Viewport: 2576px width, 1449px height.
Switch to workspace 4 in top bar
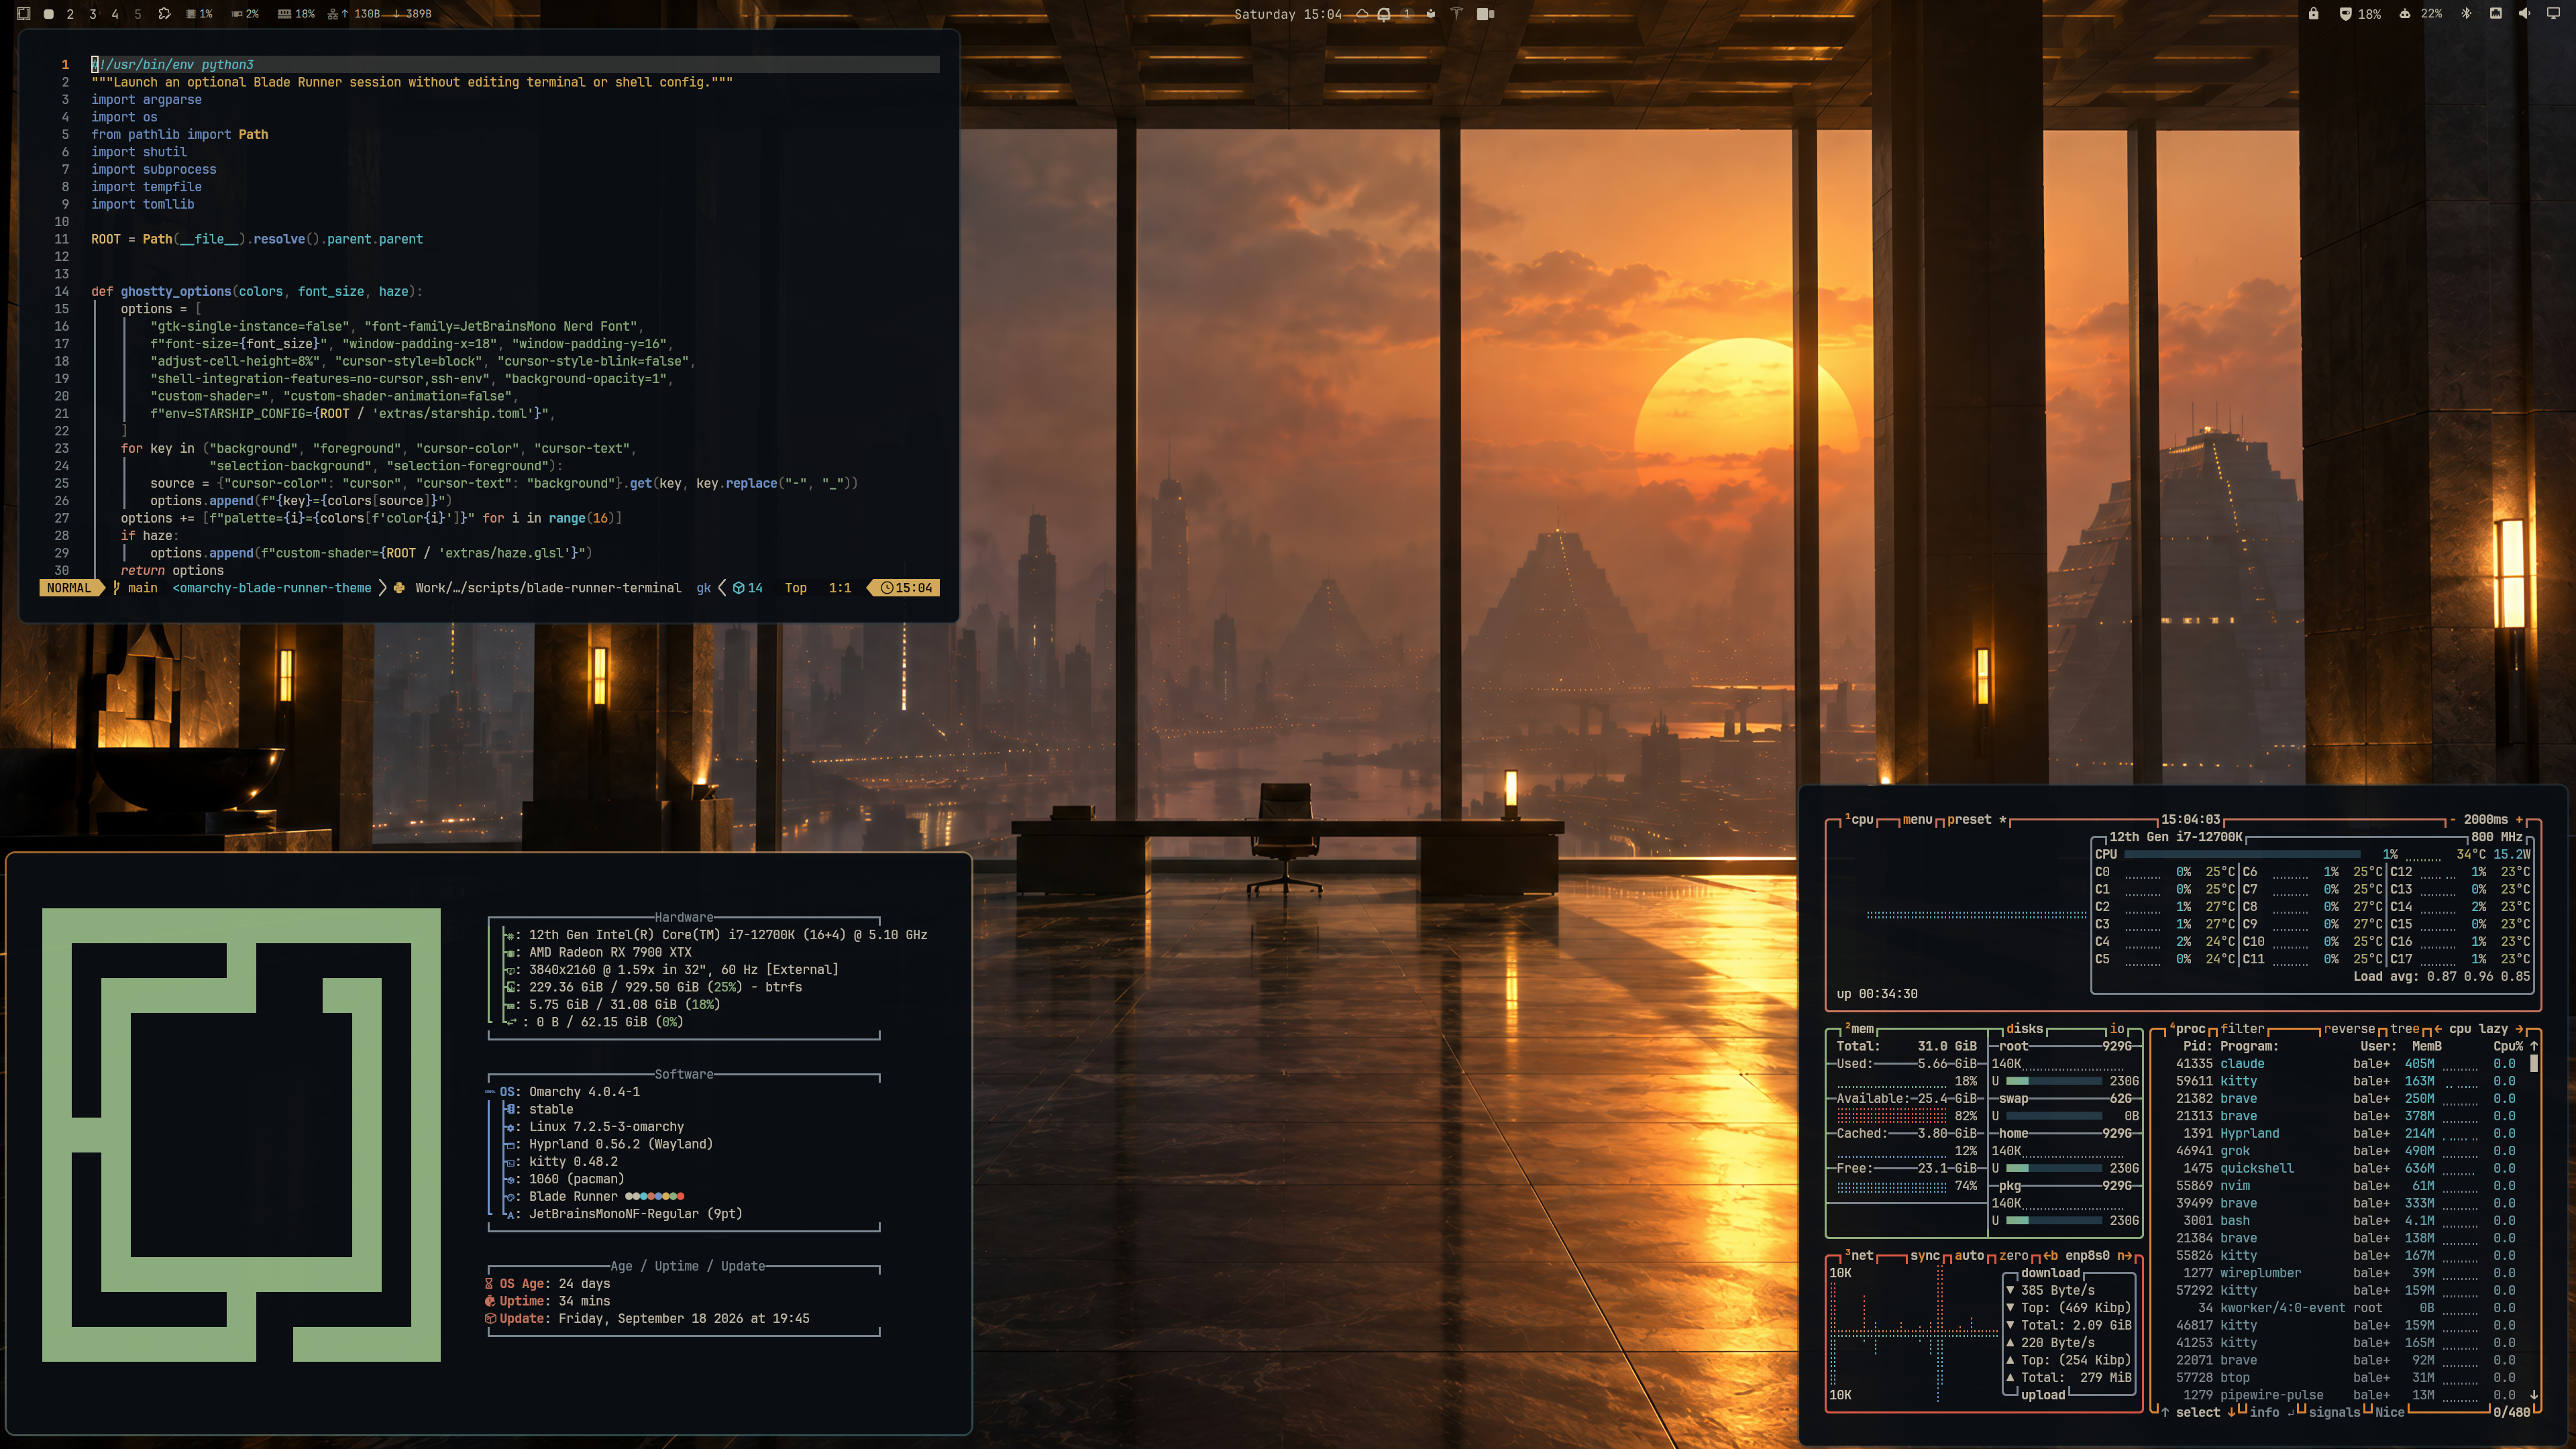[x=115, y=14]
